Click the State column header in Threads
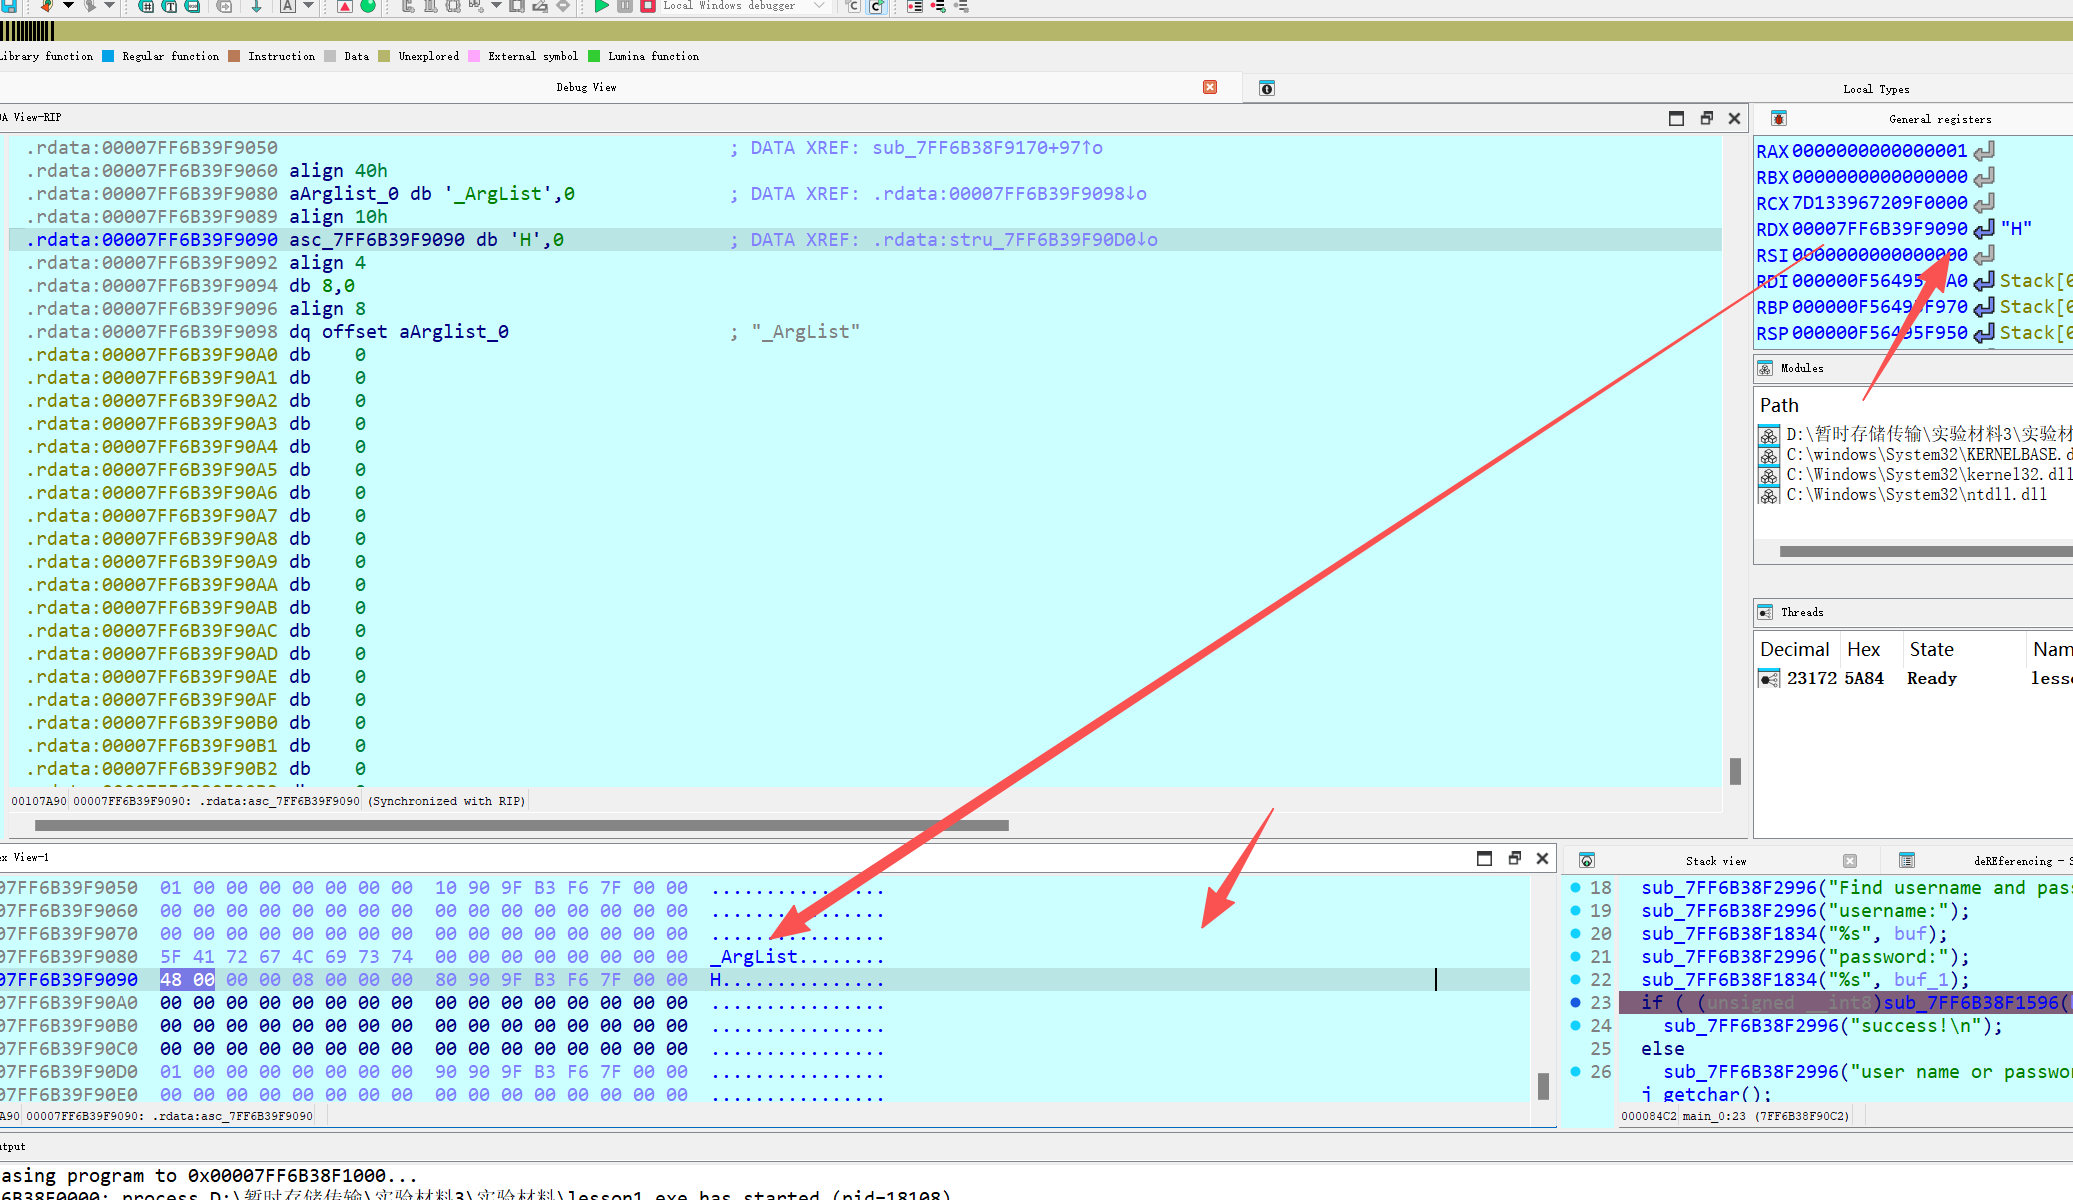 (1931, 649)
